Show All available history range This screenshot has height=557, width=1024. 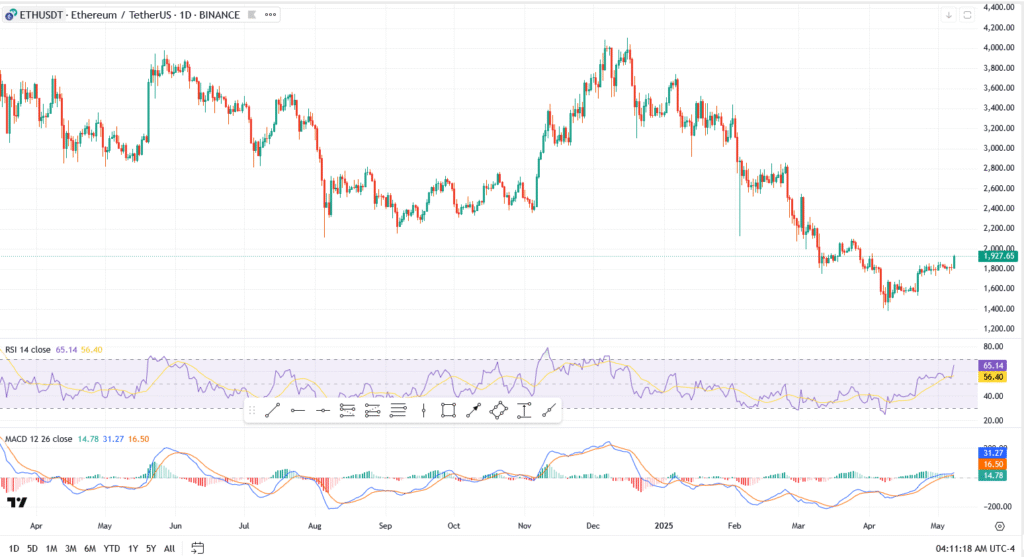coord(169,547)
